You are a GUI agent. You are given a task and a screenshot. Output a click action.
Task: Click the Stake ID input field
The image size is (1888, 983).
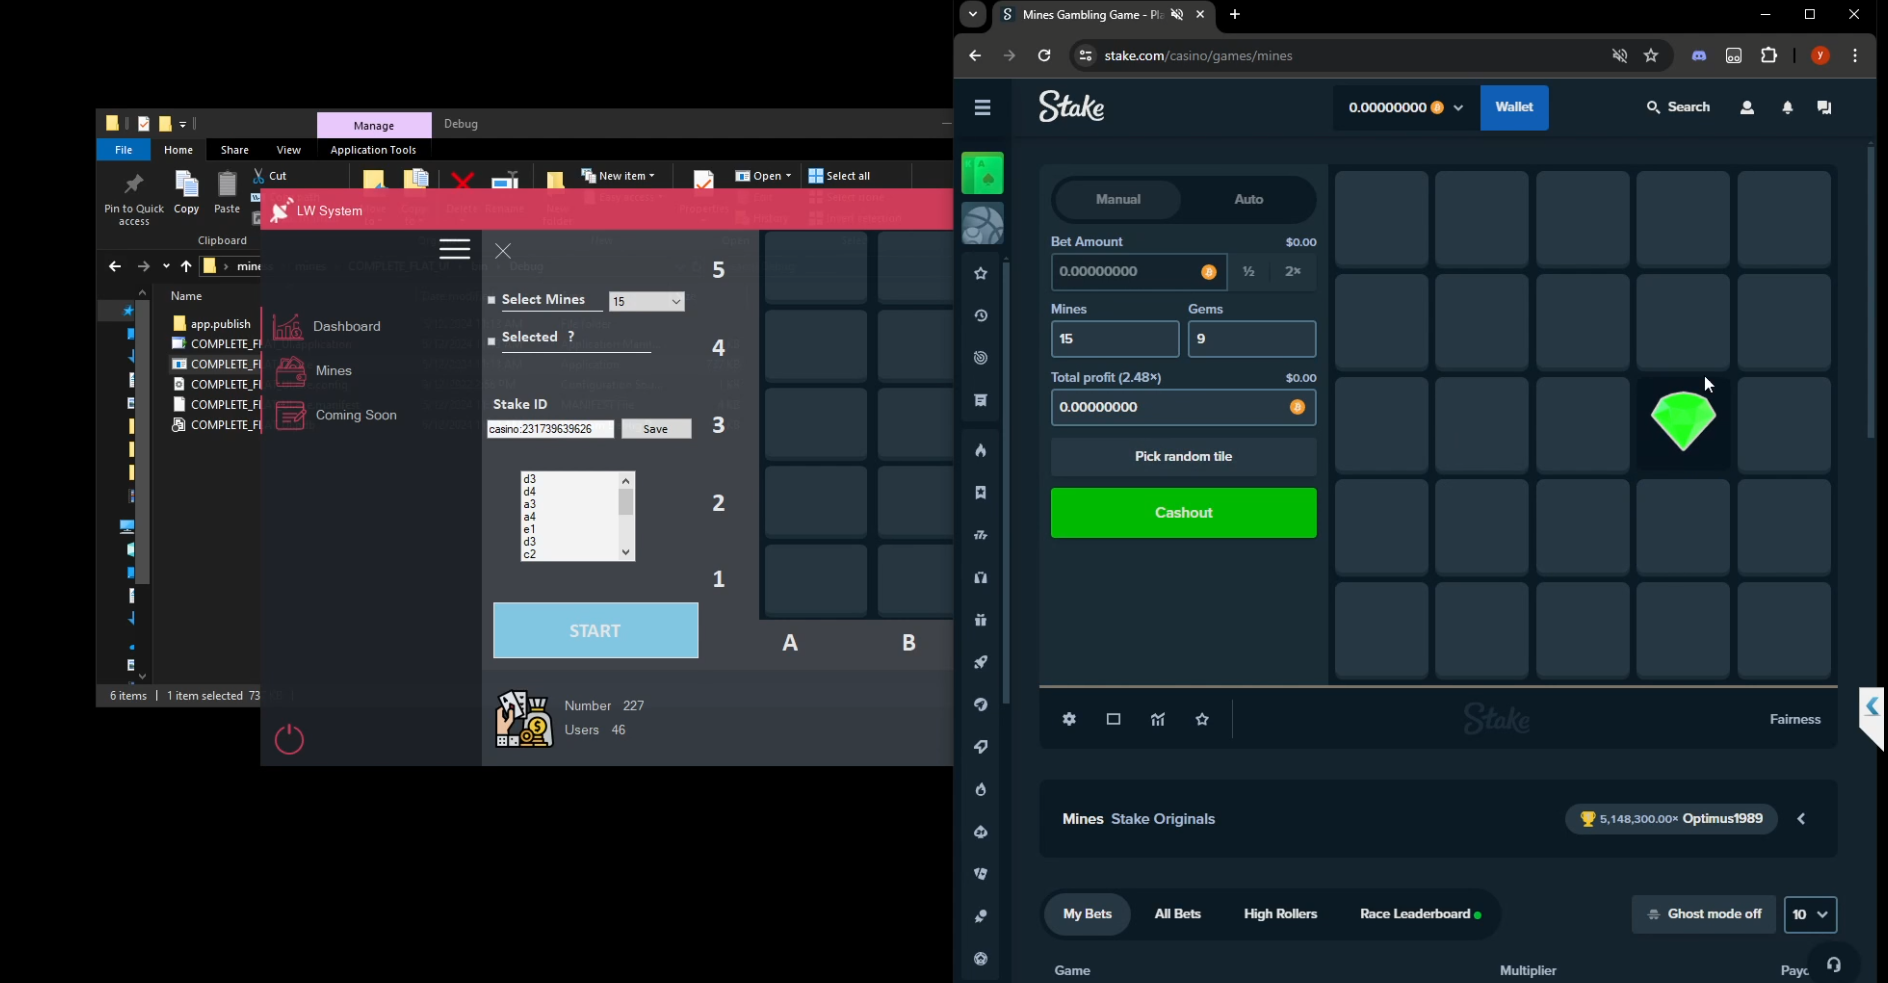click(550, 429)
